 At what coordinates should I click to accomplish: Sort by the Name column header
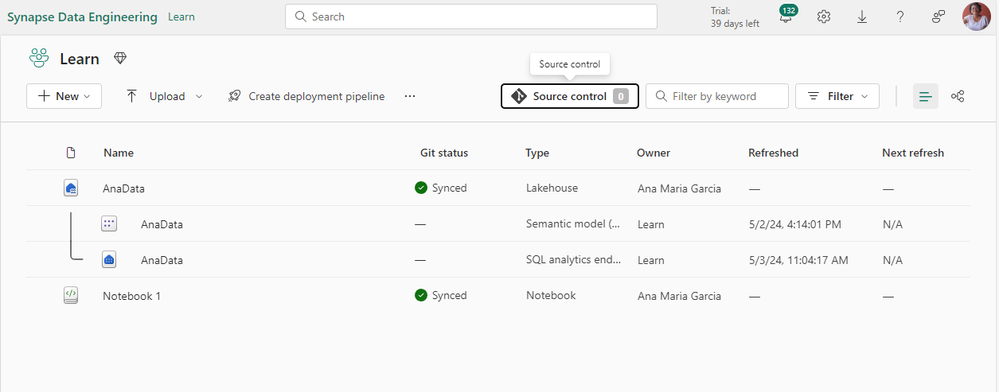(119, 153)
